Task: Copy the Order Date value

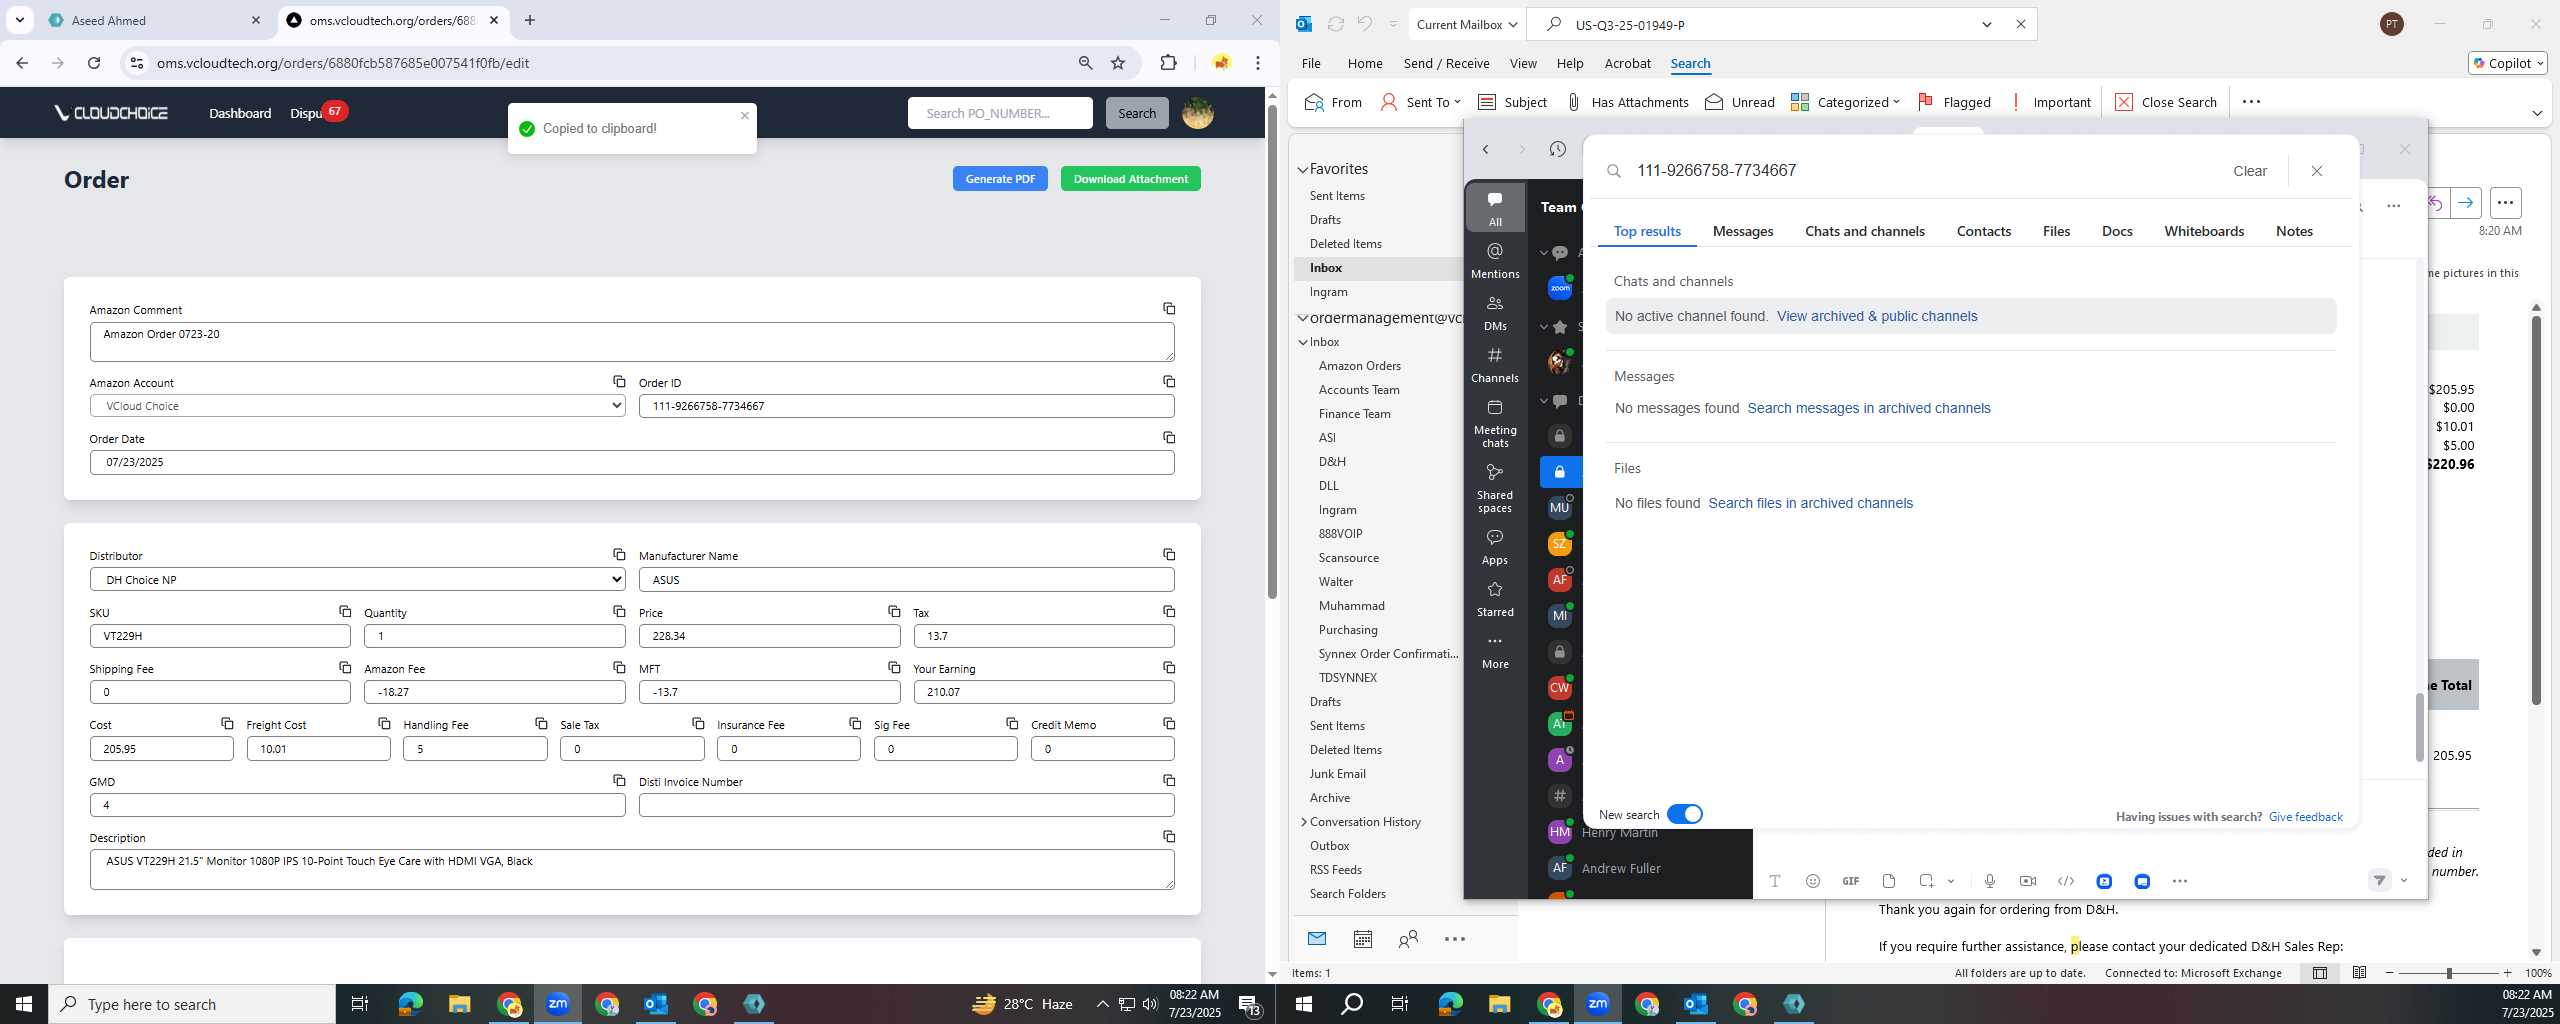Action: click(1168, 438)
